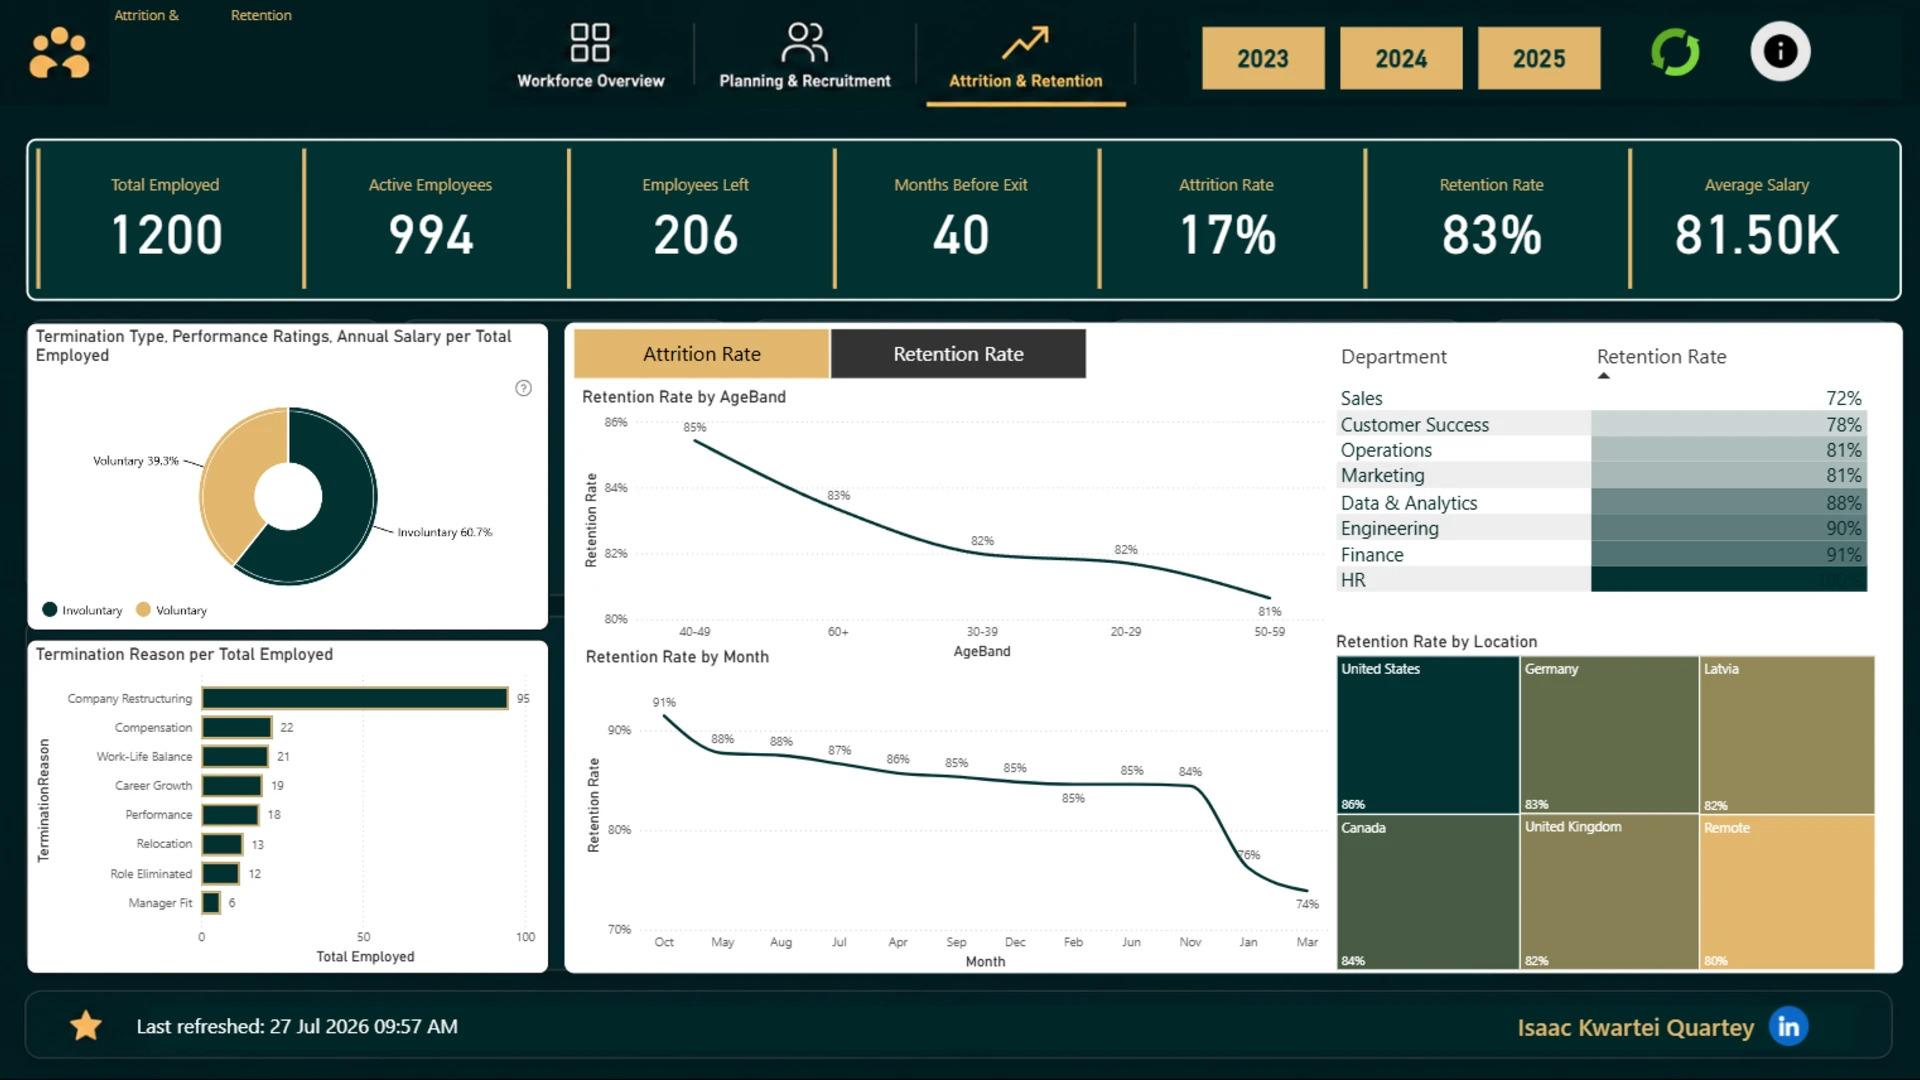Click the help question mark on donut chart
The width and height of the screenshot is (1920, 1080).
(x=523, y=388)
